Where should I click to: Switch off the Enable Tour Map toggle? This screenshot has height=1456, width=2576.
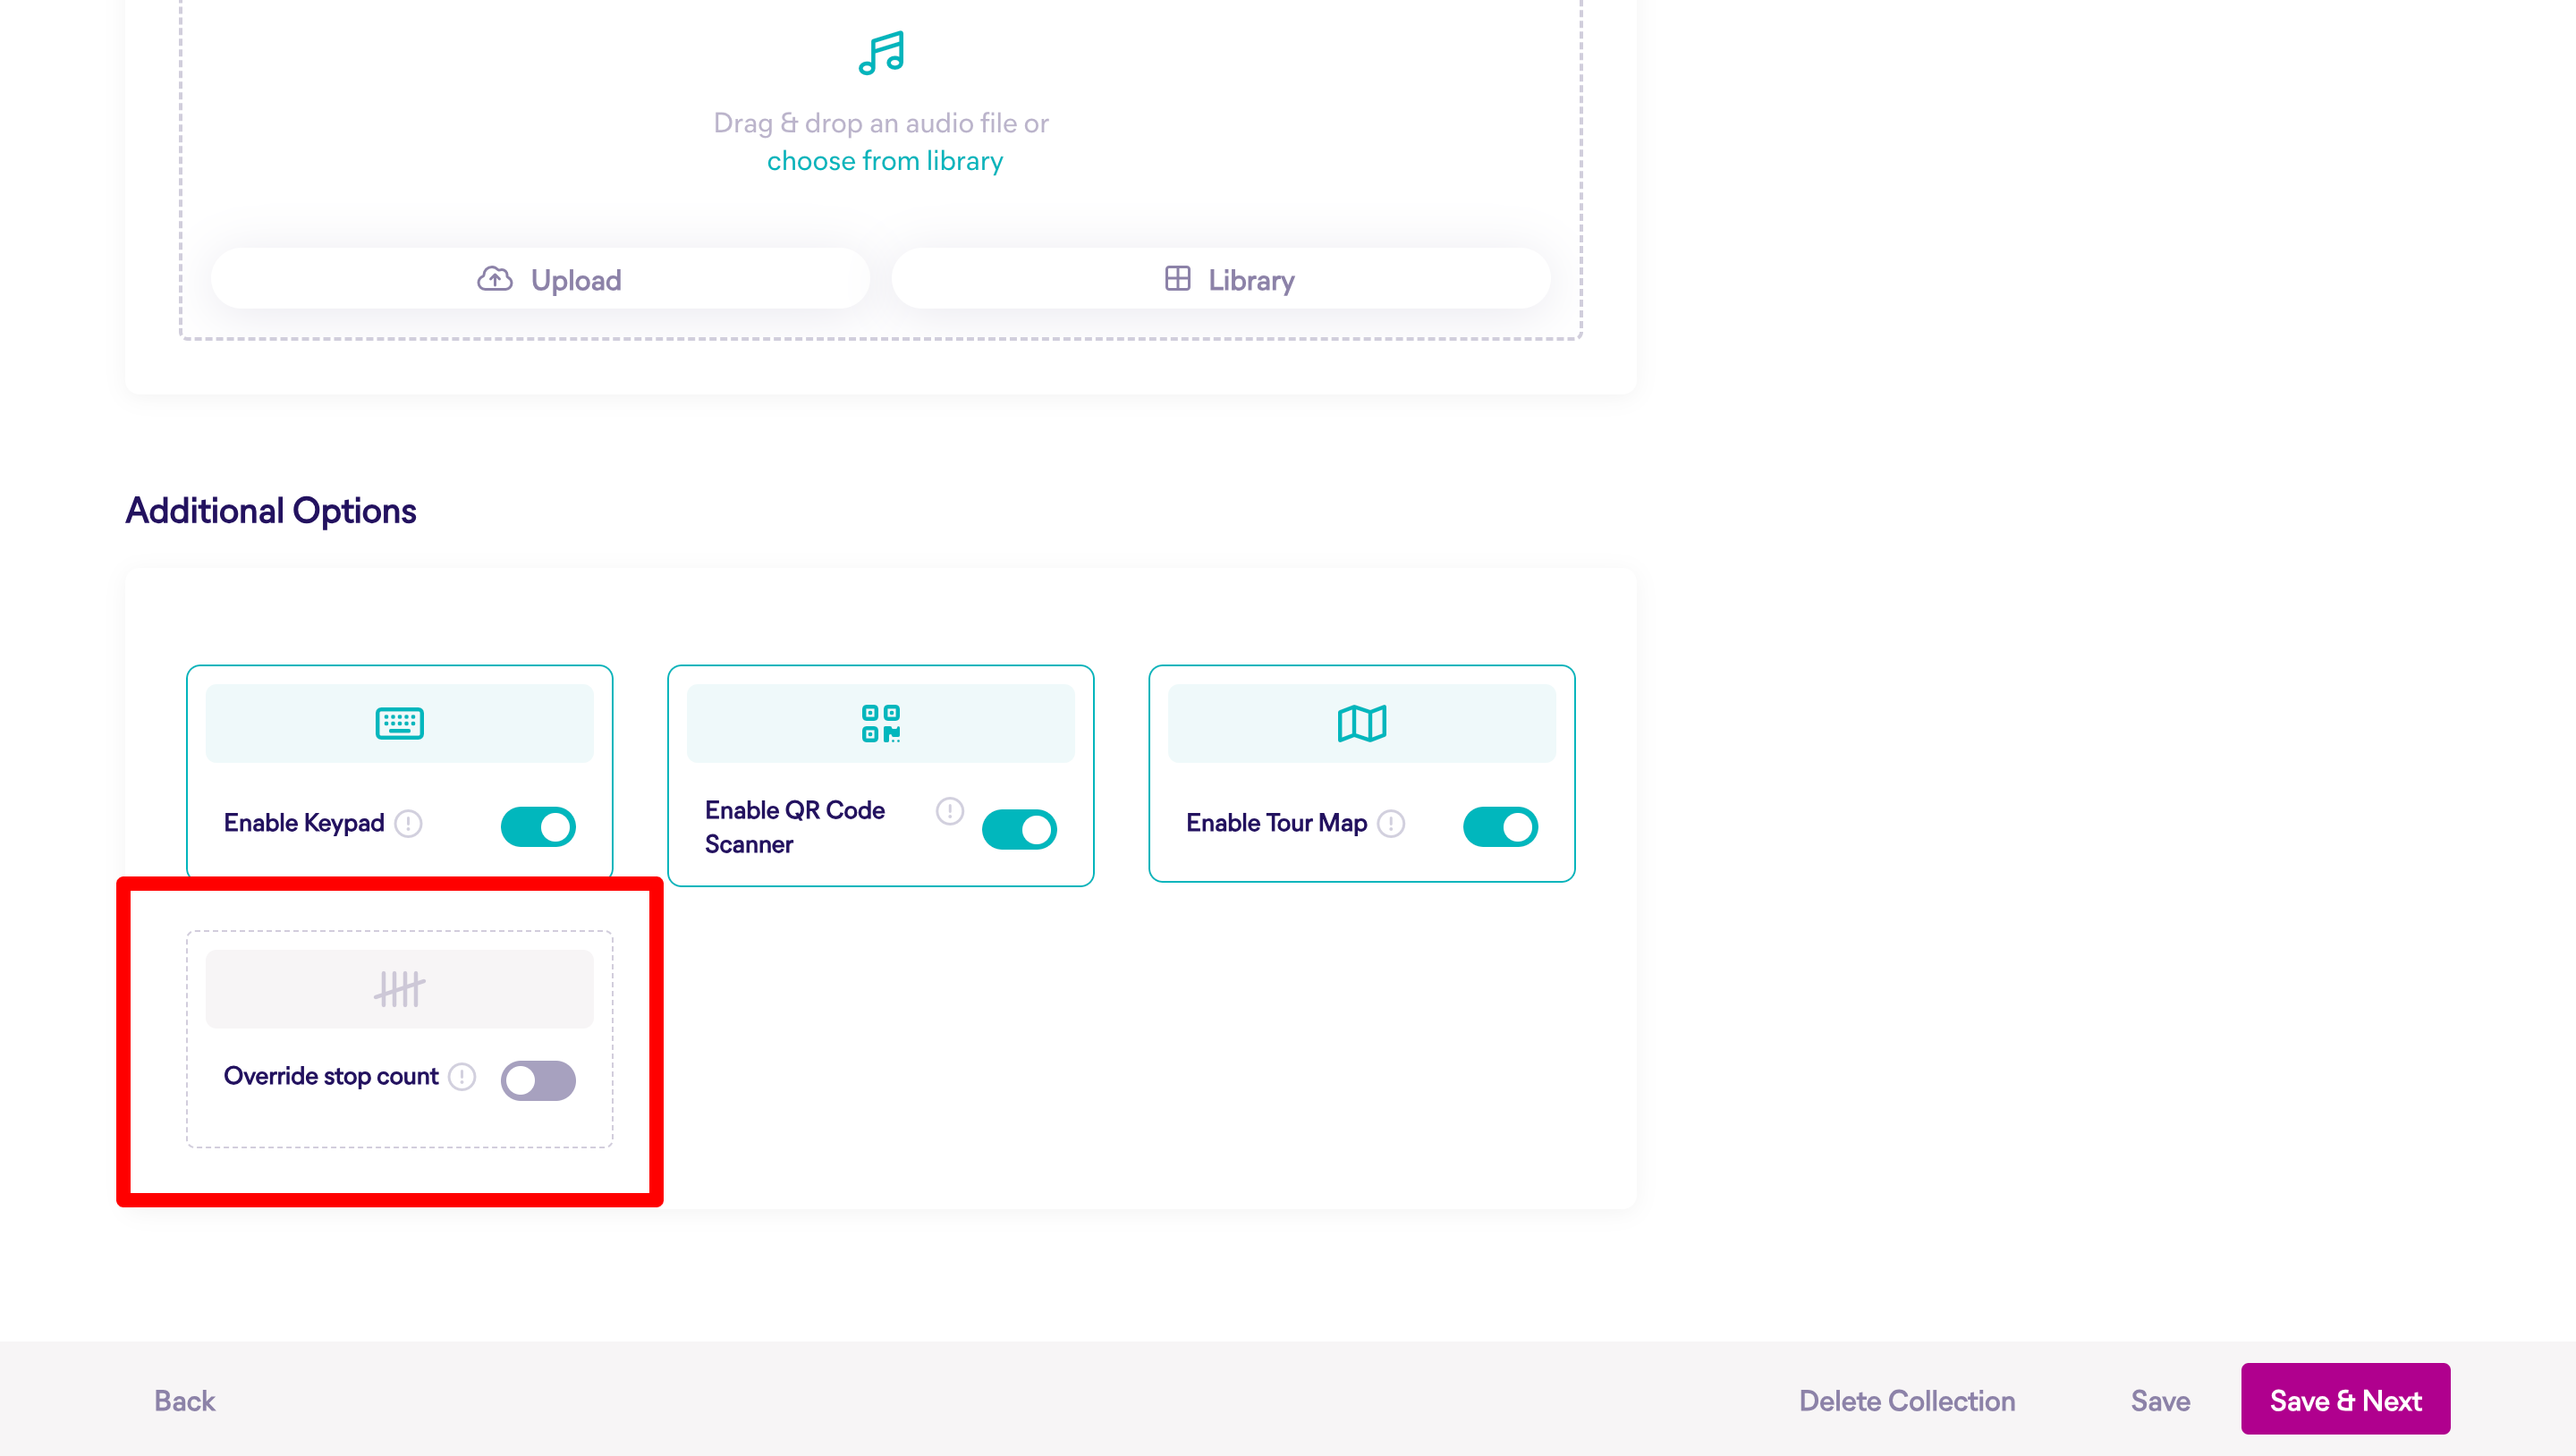tap(1499, 827)
